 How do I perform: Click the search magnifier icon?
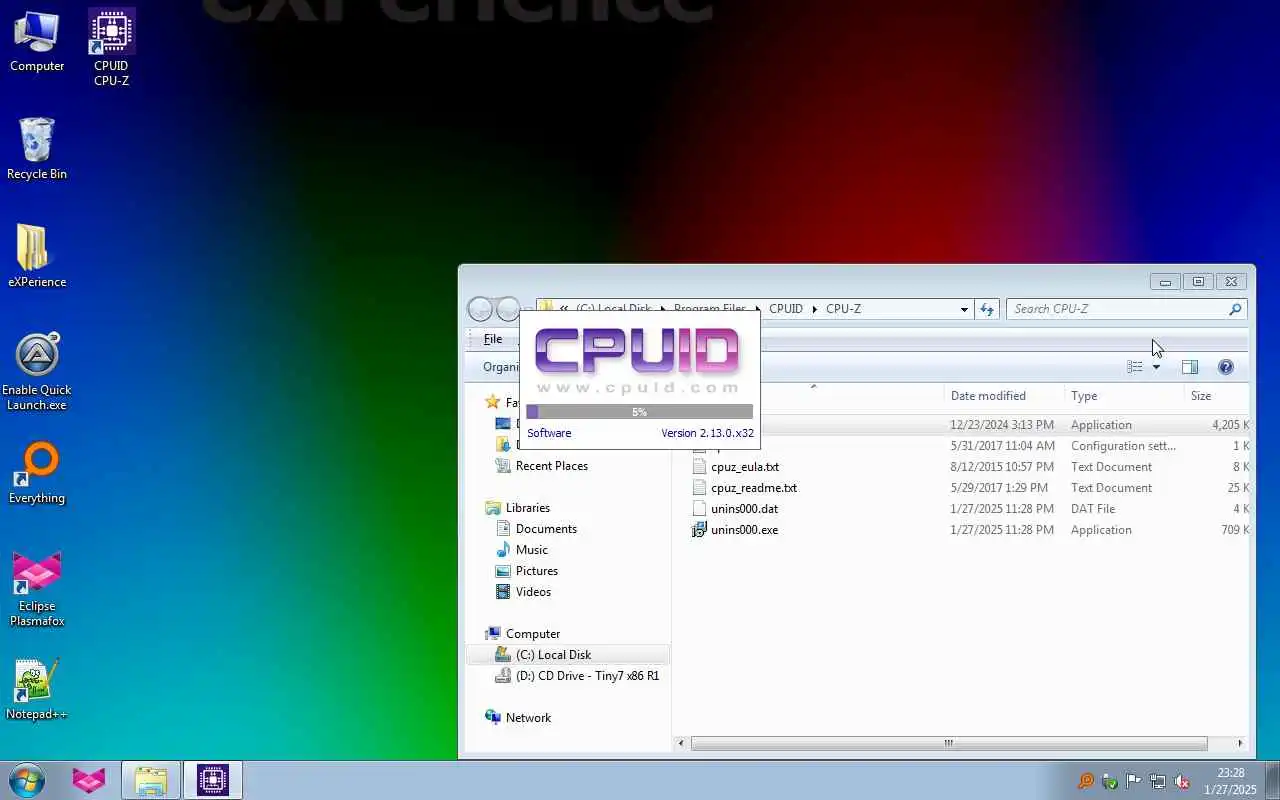click(1235, 309)
